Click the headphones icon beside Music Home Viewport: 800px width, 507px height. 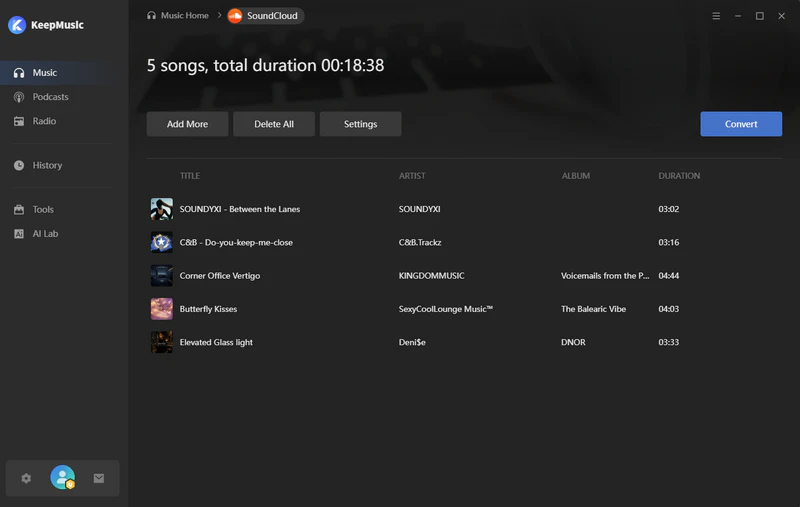(152, 15)
